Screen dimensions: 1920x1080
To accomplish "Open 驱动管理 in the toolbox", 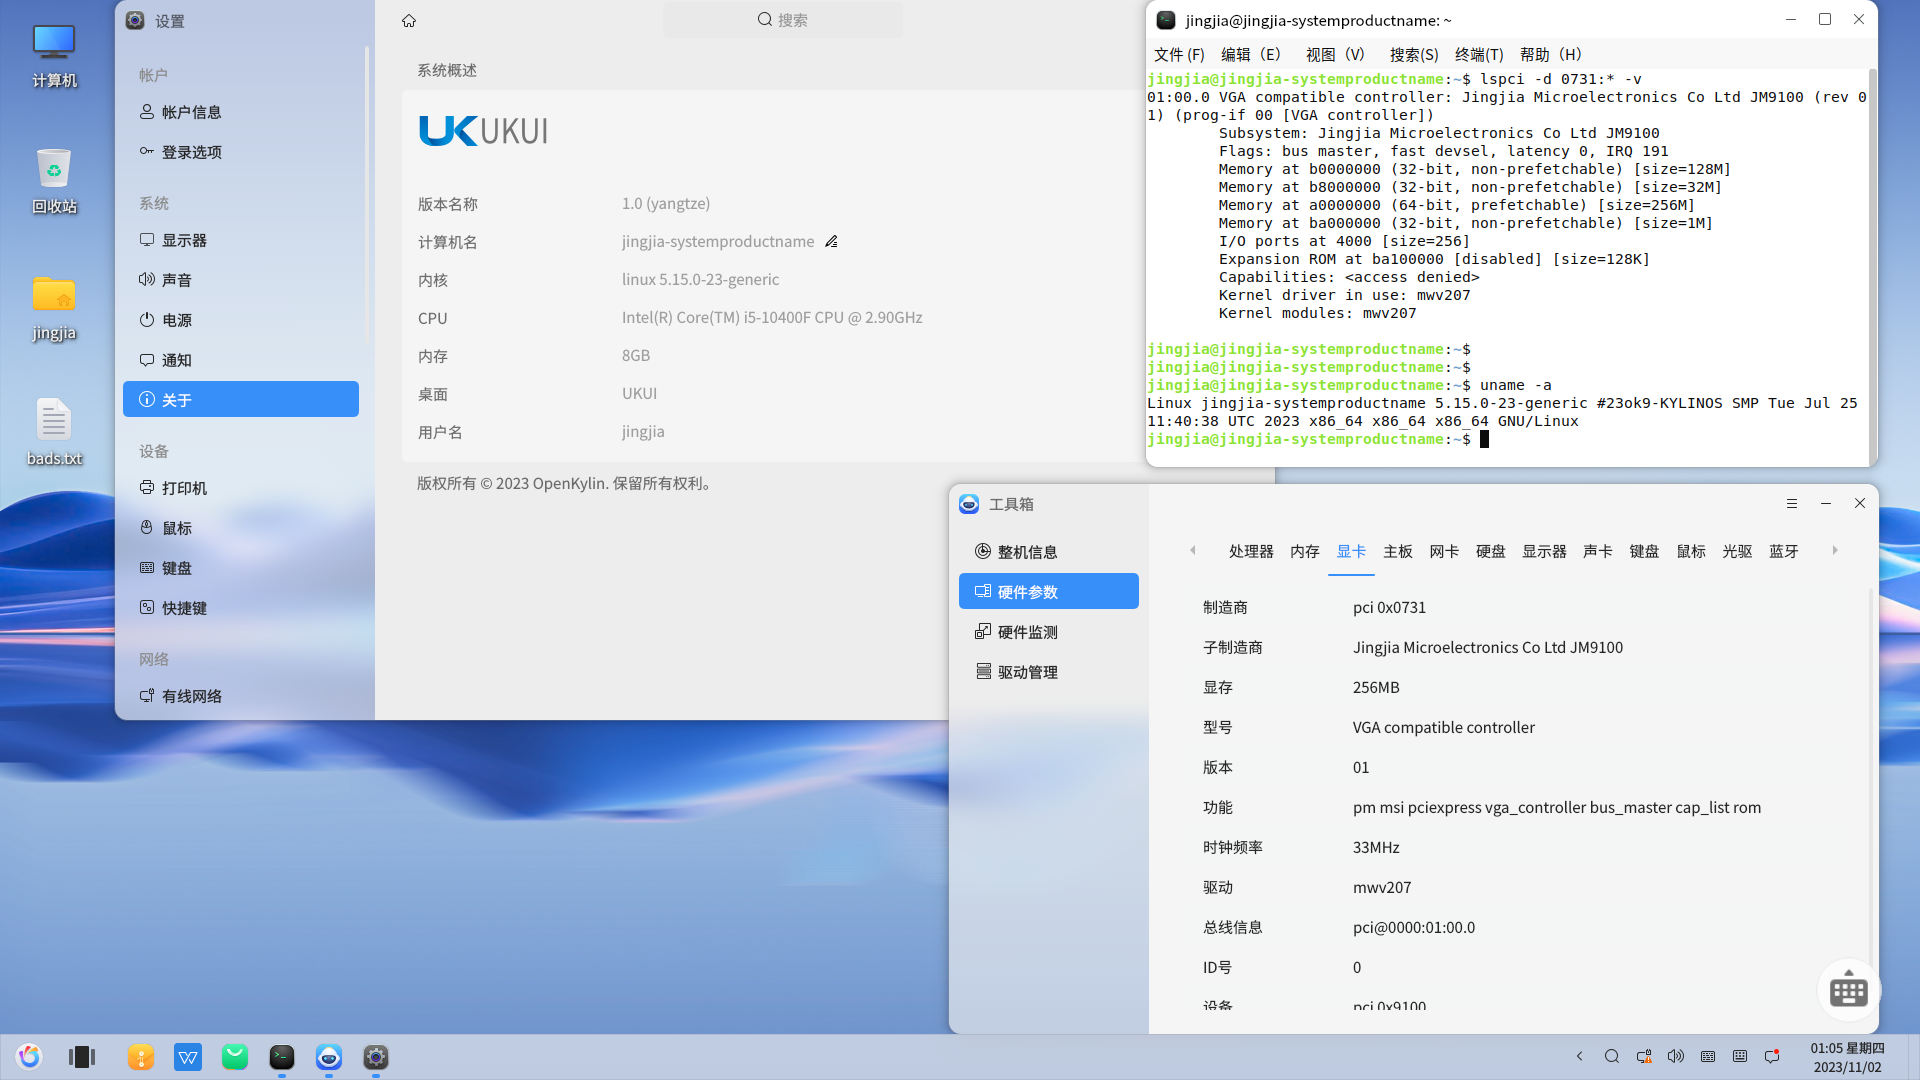I will (1028, 672).
